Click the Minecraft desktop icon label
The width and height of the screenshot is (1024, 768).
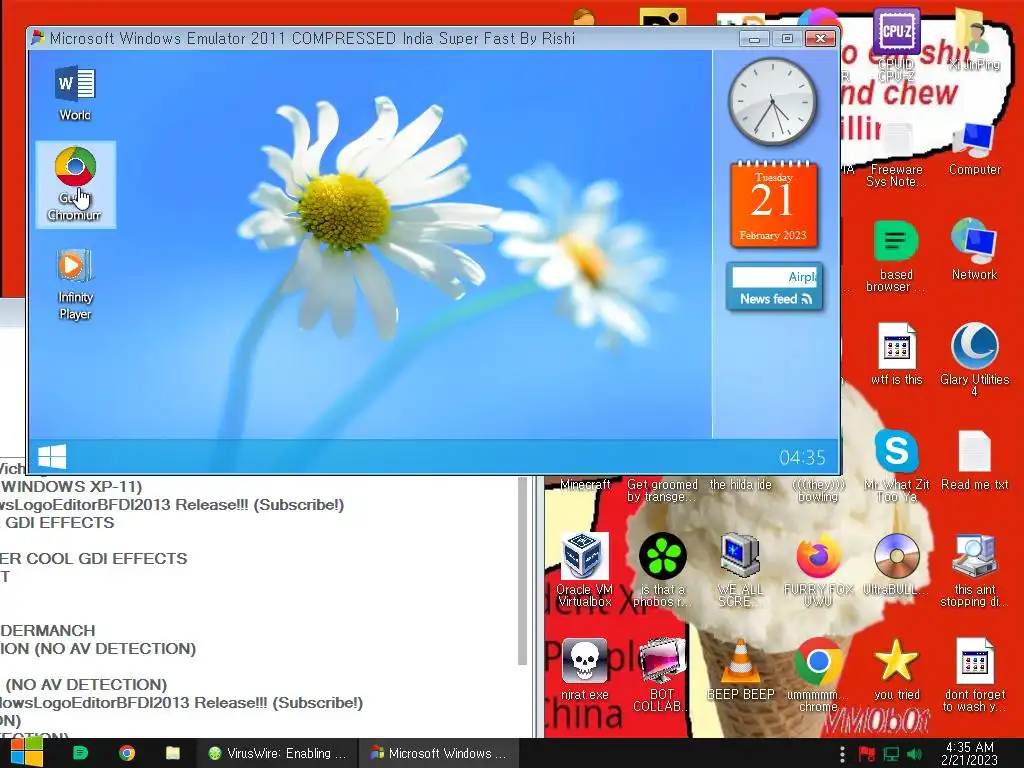tap(585, 485)
